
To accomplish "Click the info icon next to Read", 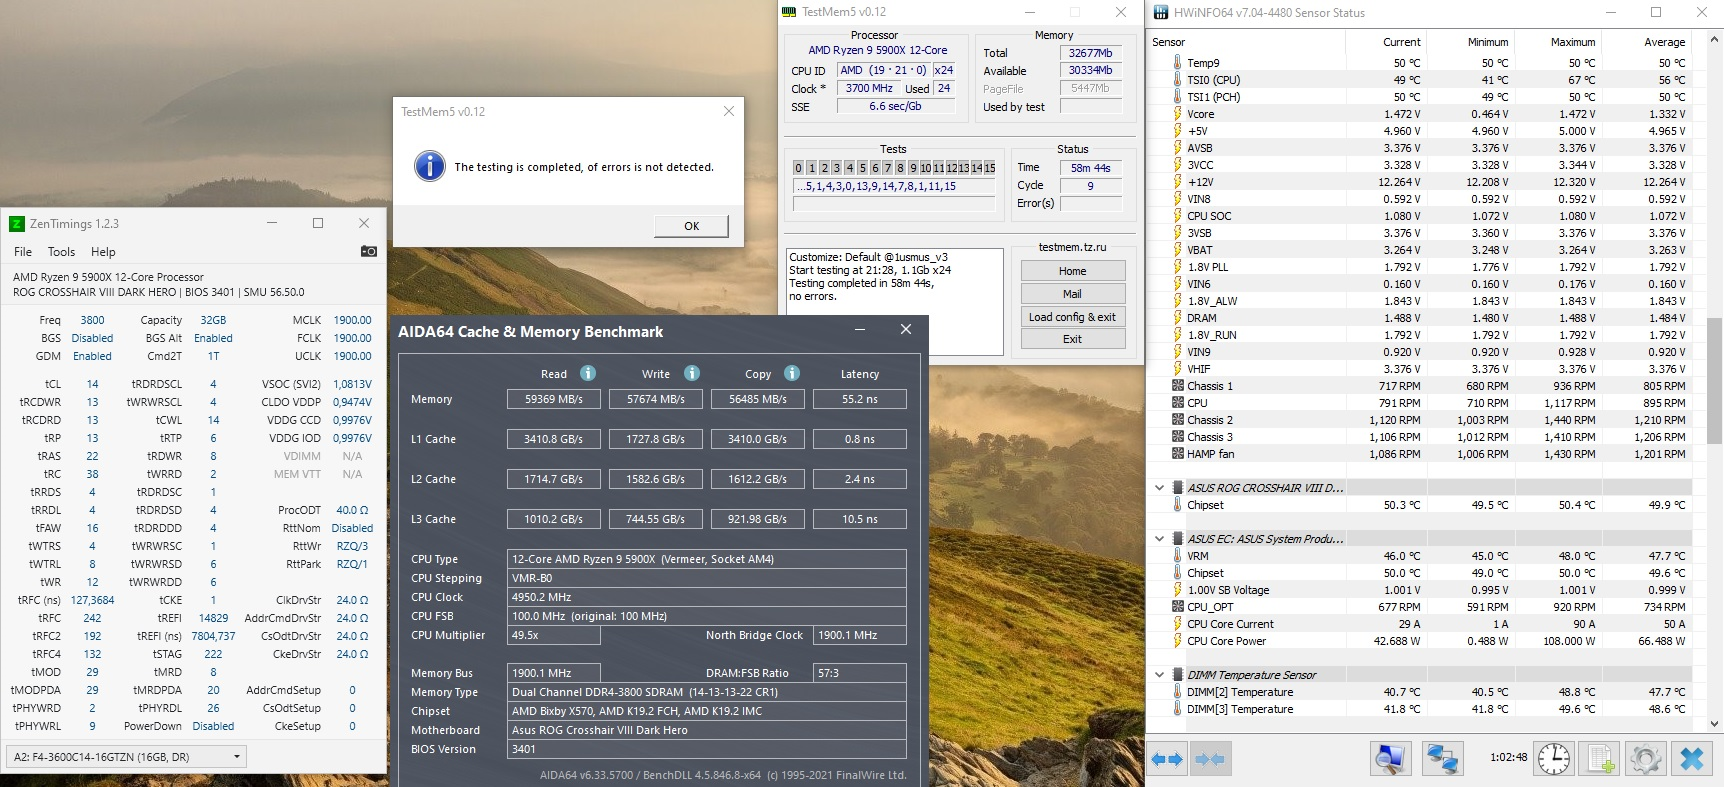I will (x=588, y=373).
